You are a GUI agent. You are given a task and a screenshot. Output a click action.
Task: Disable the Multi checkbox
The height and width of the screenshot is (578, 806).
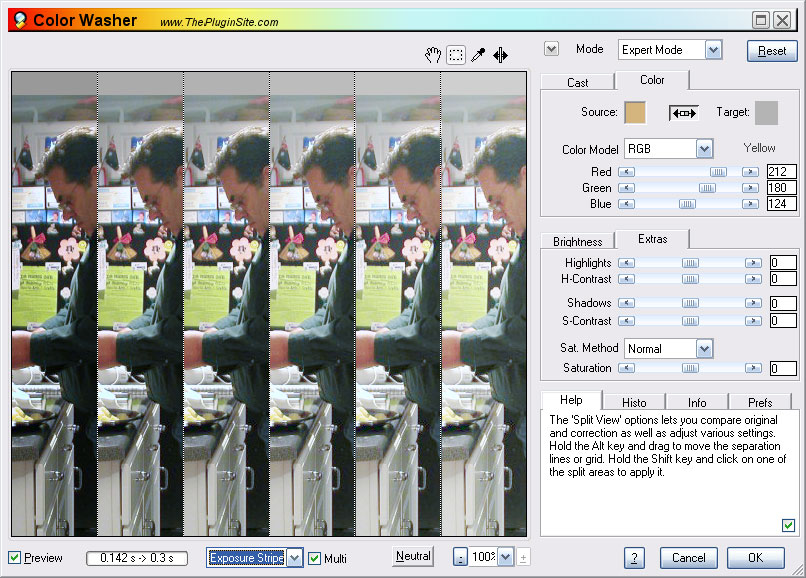pyautogui.click(x=314, y=557)
